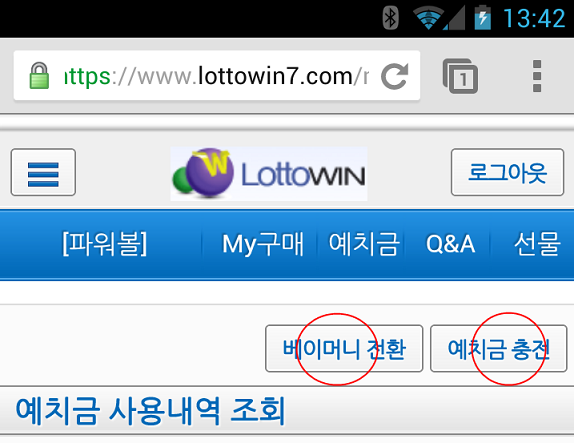Viewport: 574px width, 443px height.
Task: Open the 선물 menu item
Action: click(537, 244)
